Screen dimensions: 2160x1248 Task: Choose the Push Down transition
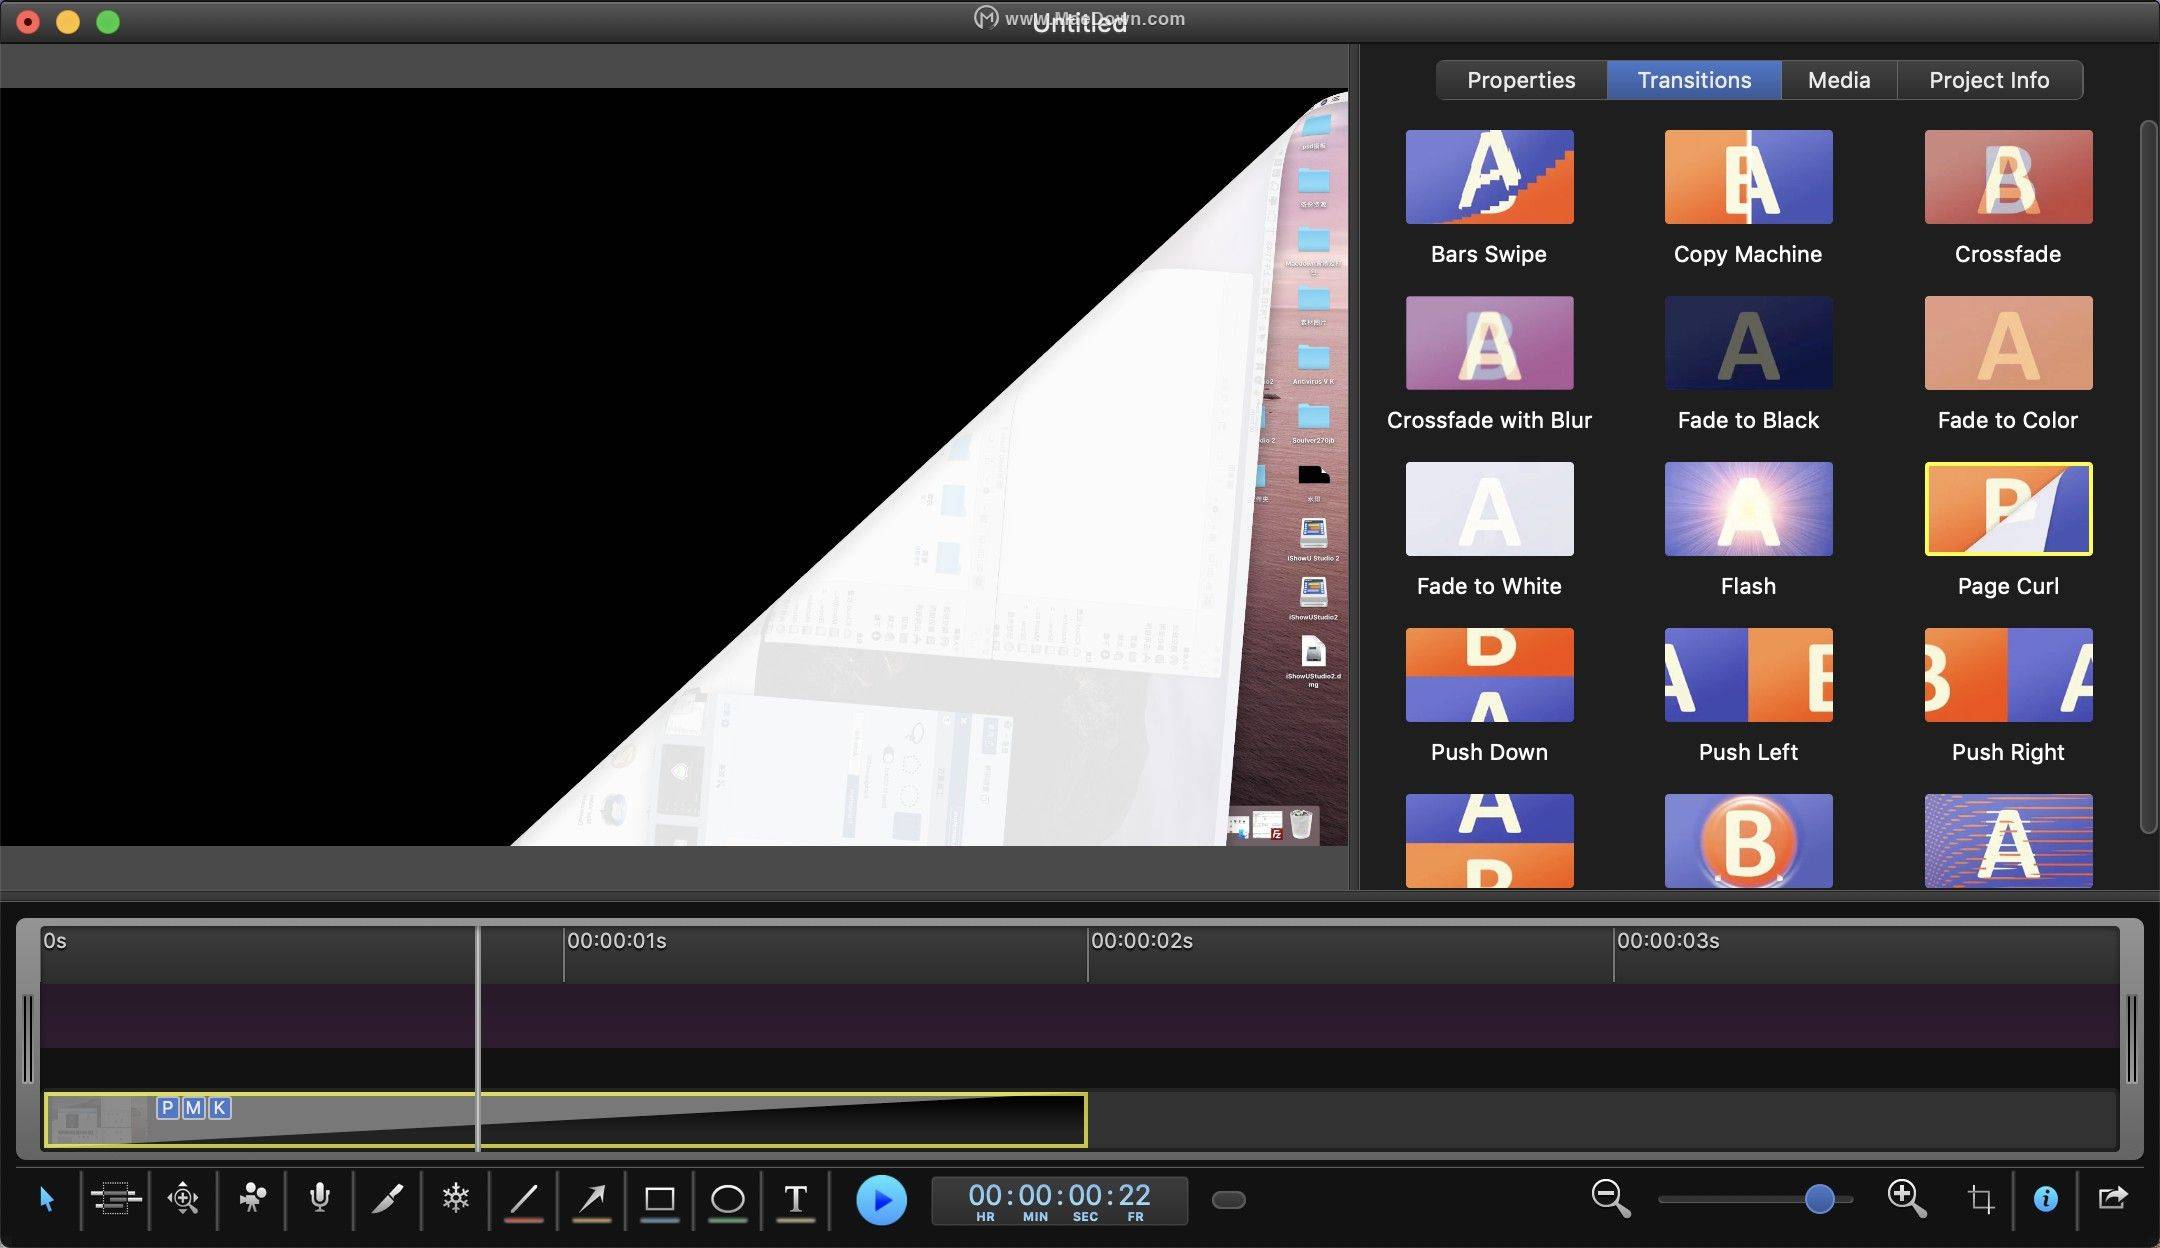tap(1489, 675)
